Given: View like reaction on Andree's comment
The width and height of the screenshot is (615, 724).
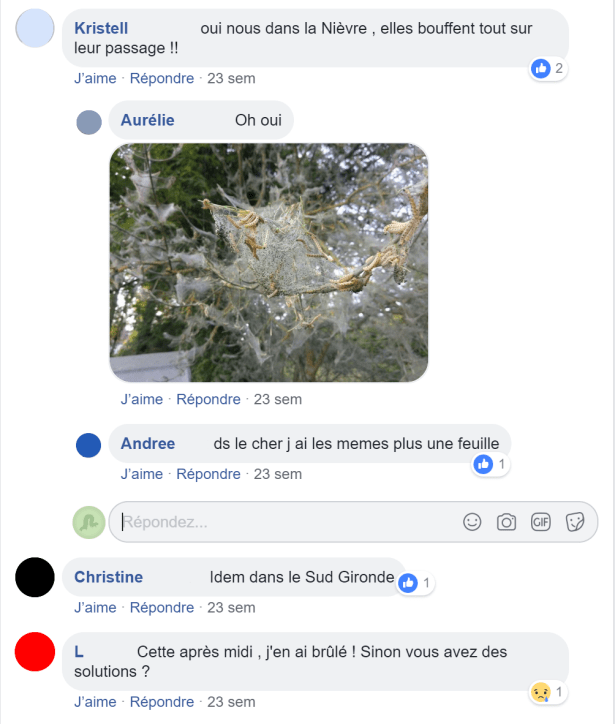Looking at the screenshot, I should click(x=491, y=464).
